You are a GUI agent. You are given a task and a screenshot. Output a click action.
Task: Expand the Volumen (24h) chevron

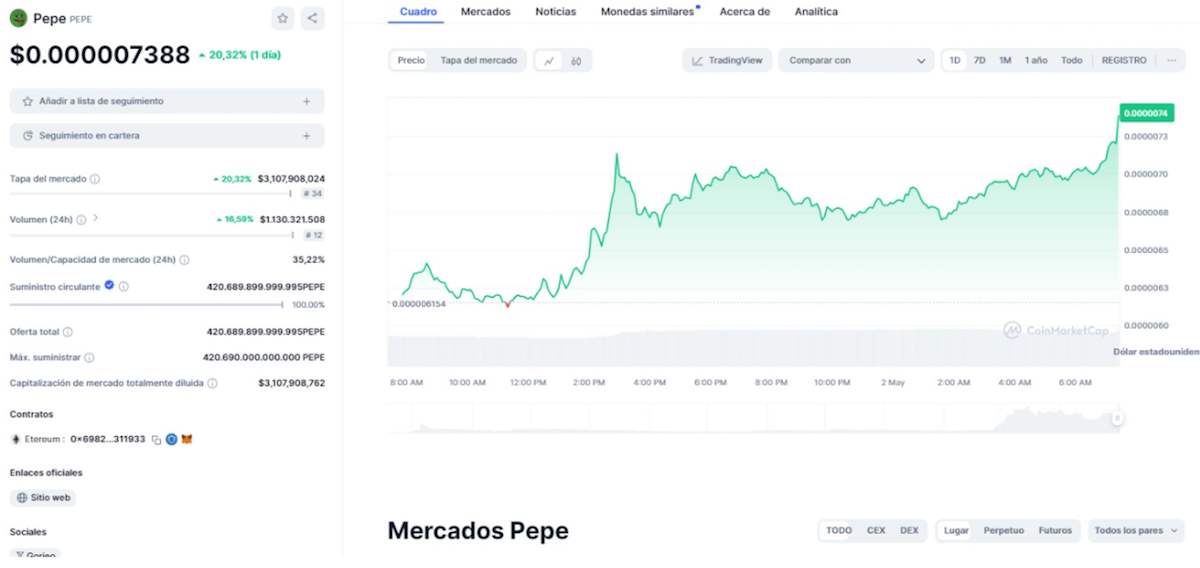(96, 218)
